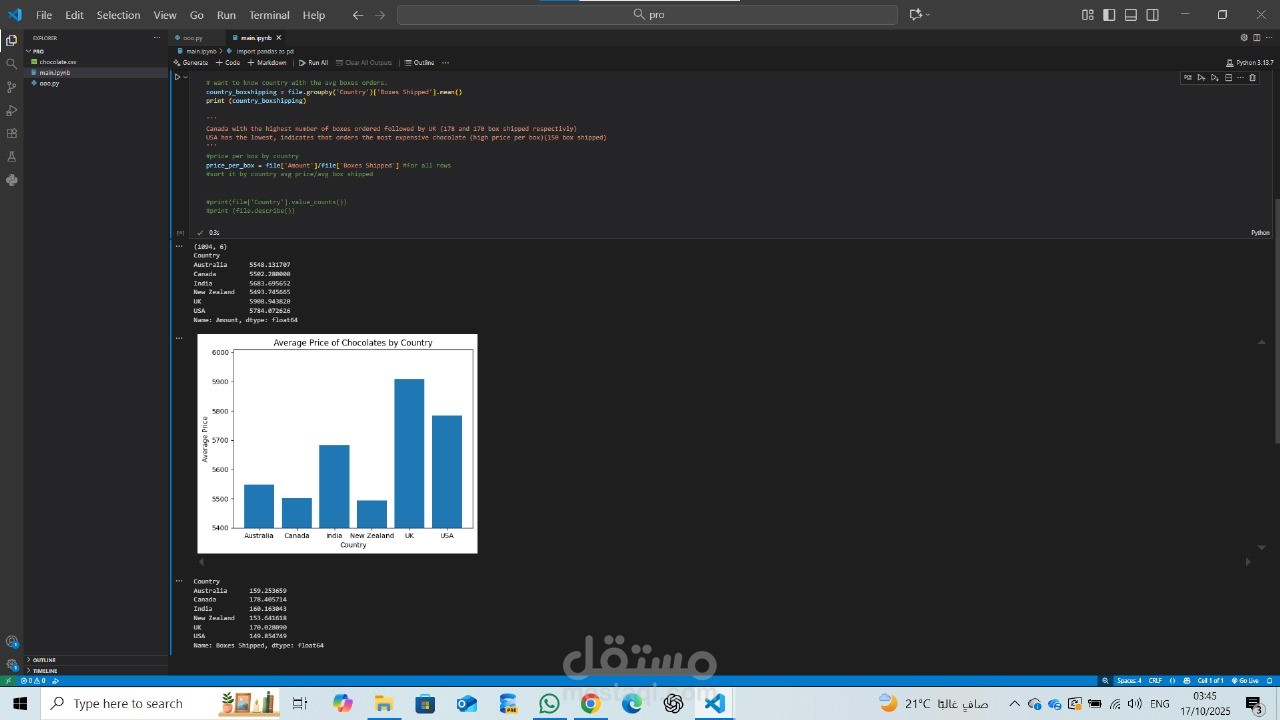Expand the OUTLINE section at the bottom

[42, 660]
